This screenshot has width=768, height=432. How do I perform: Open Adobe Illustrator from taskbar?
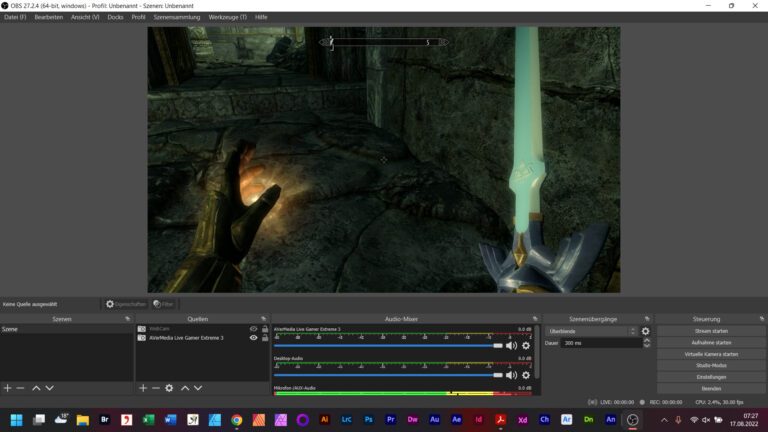point(324,420)
